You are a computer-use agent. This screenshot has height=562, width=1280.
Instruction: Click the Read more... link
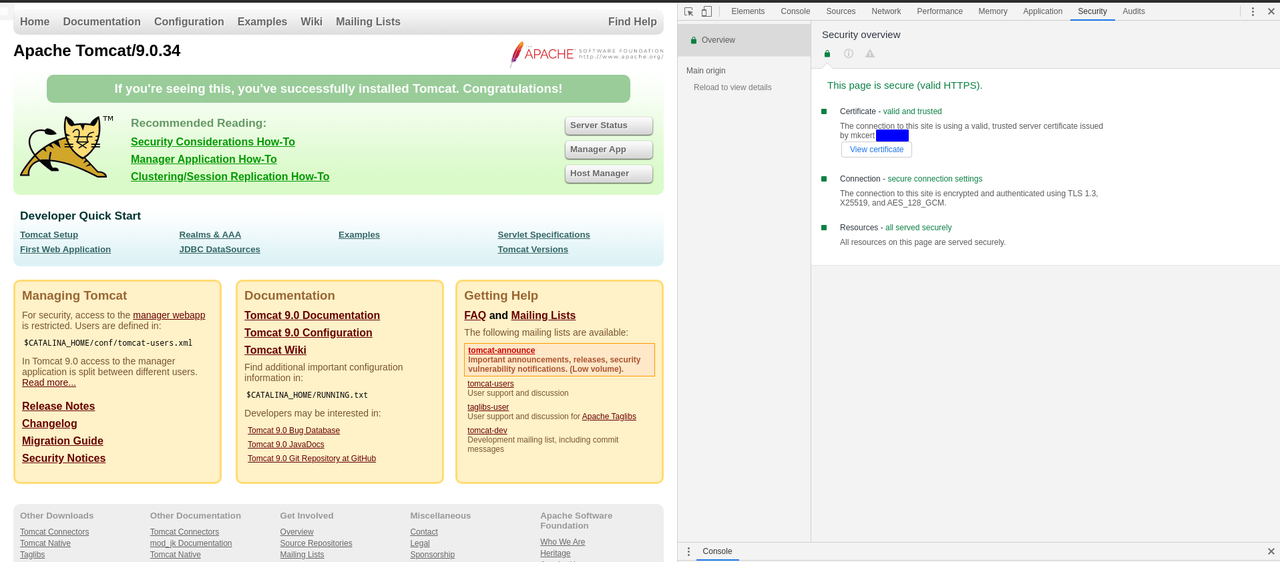pyautogui.click(x=49, y=383)
